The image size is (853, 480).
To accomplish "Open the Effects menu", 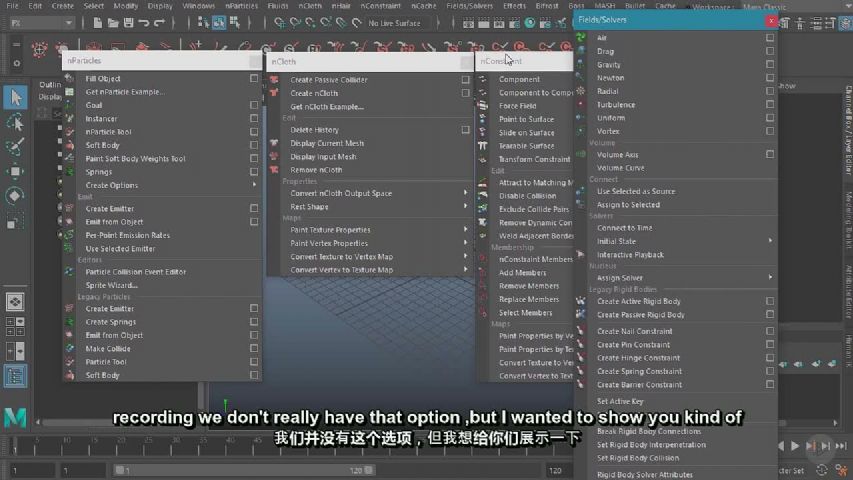I will click(x=514, y=6).
